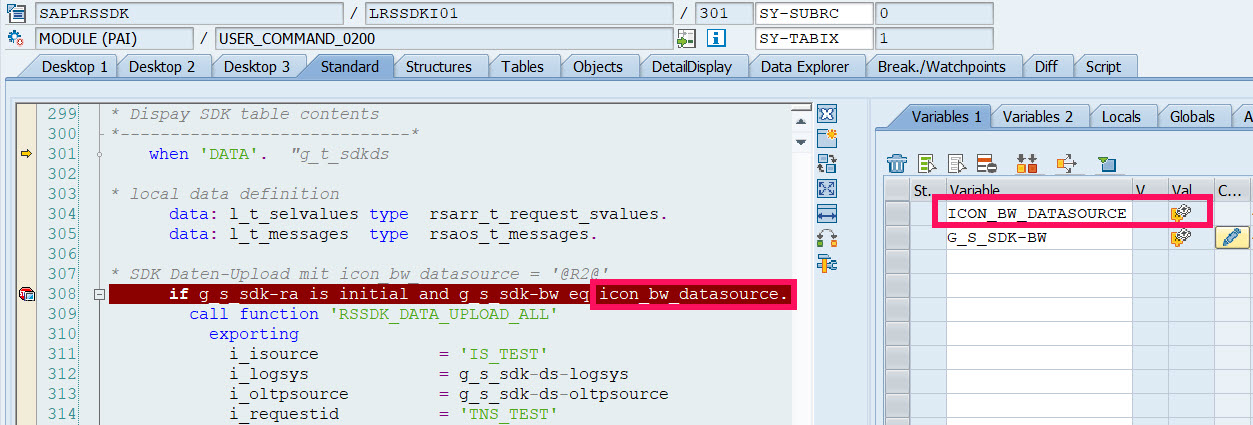Click the value icon in the ICON_BW_DATASOURCE row
The image size is (1253, 425).
1181,212
